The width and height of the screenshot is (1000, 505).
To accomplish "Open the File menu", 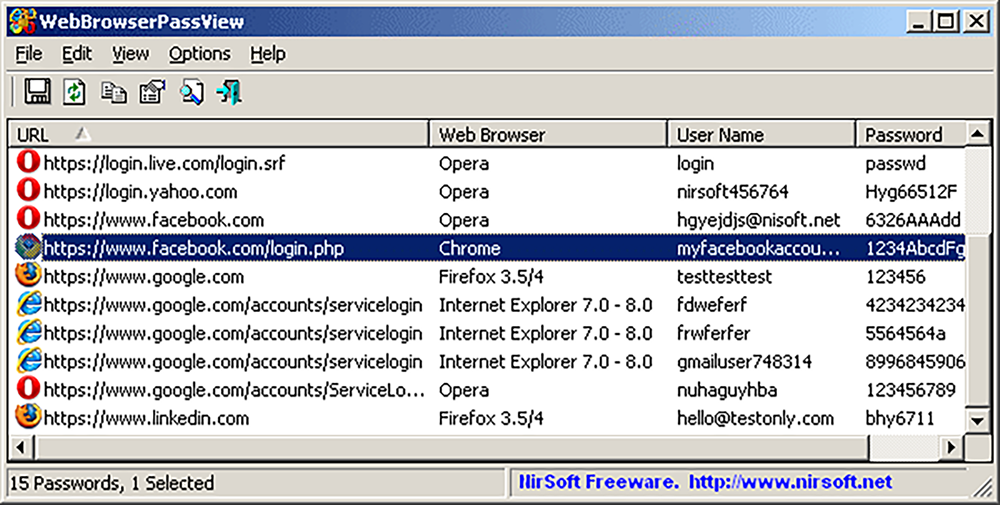I will coord(29,54).
